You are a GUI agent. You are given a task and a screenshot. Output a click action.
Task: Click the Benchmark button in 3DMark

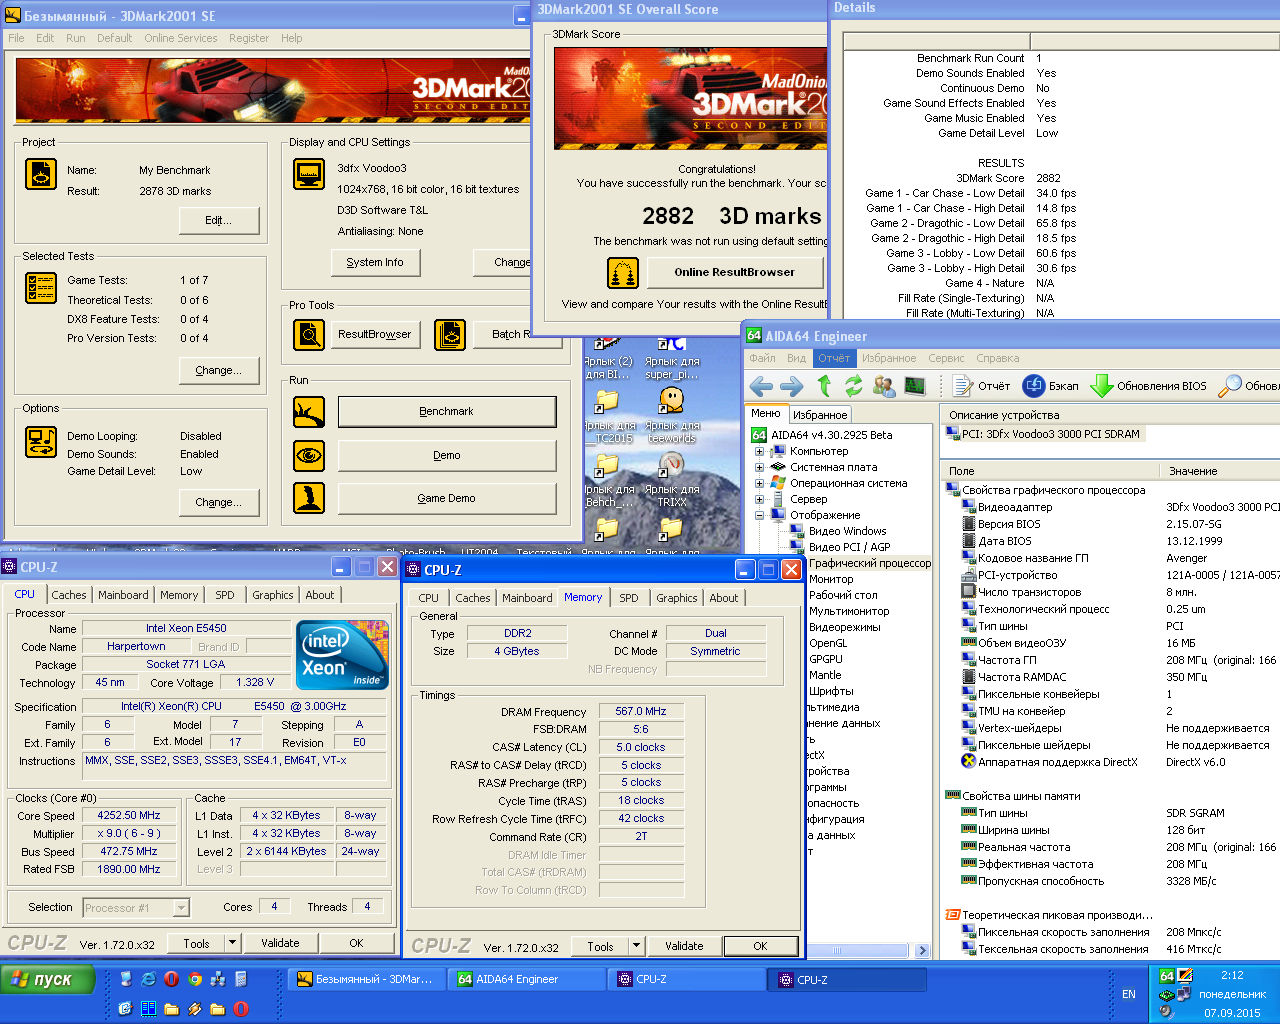446,412
